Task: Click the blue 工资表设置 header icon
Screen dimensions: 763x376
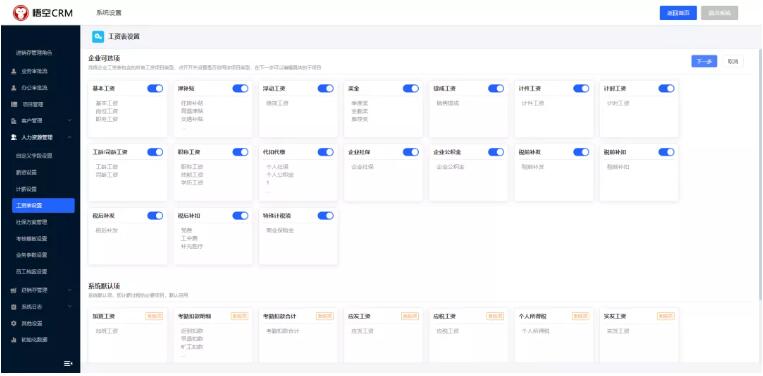Action: tap(98, 36)
